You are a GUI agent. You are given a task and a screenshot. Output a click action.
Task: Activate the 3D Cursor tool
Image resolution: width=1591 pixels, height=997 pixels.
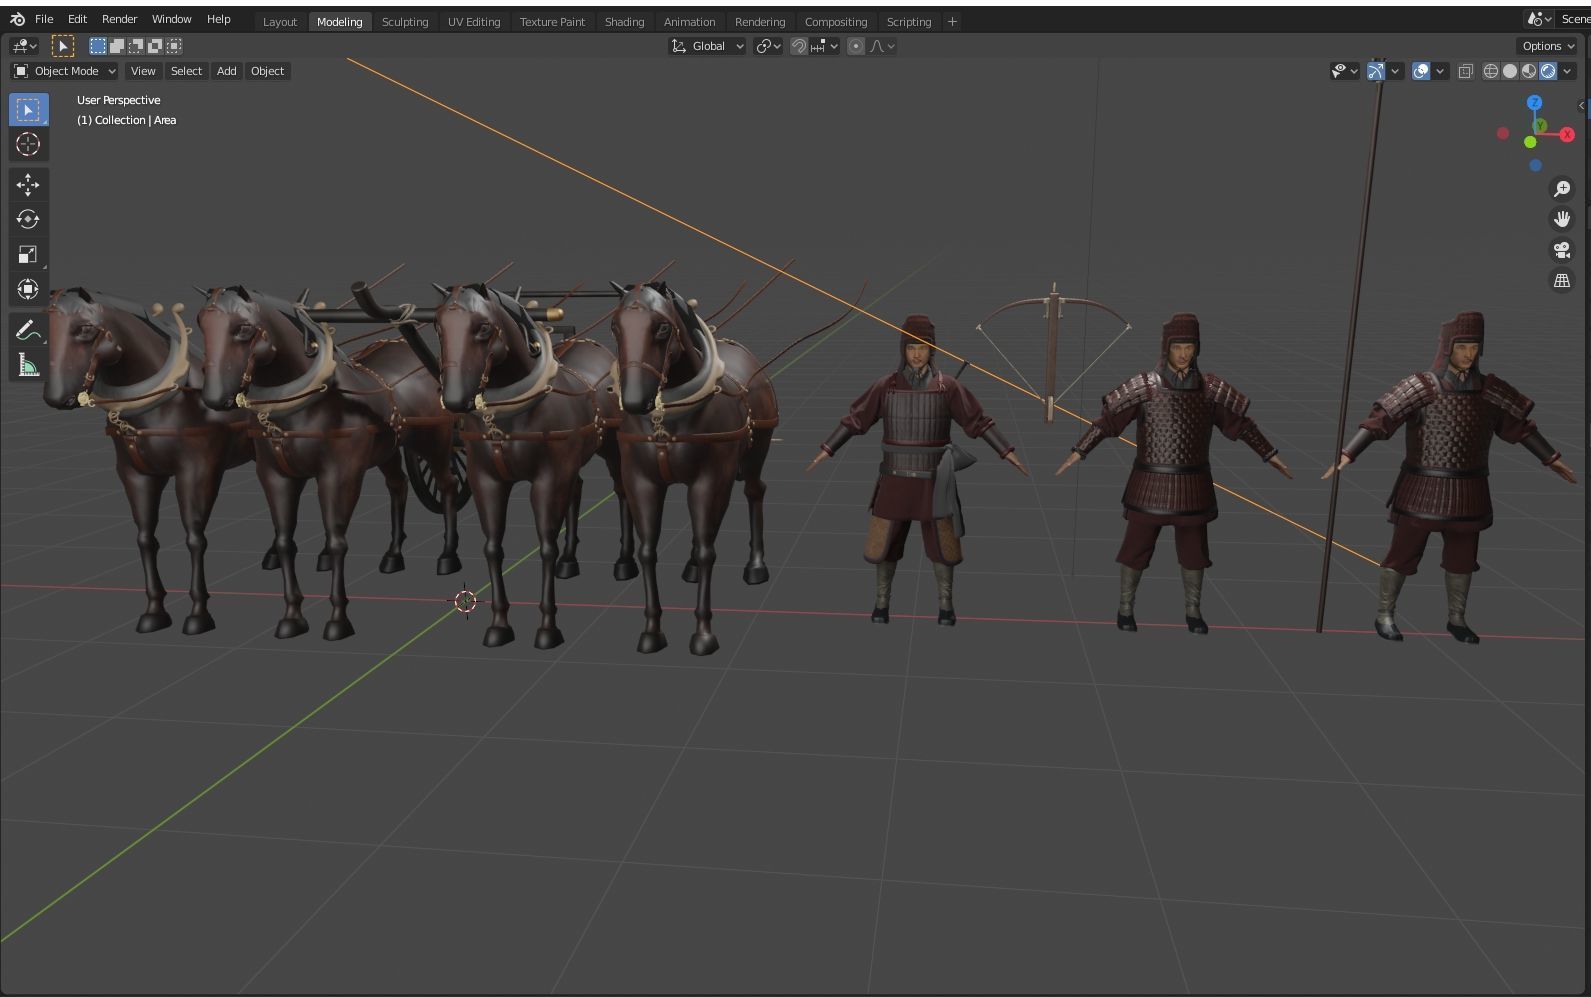28,144
